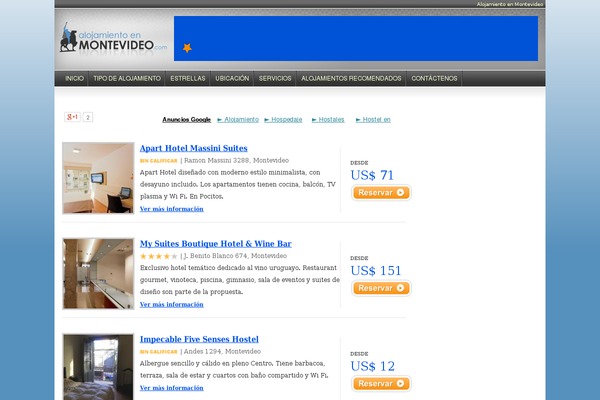Click SIN CALIFICAR label on Massini Suites
Screen dimensions: 600x400
point(159,161)
